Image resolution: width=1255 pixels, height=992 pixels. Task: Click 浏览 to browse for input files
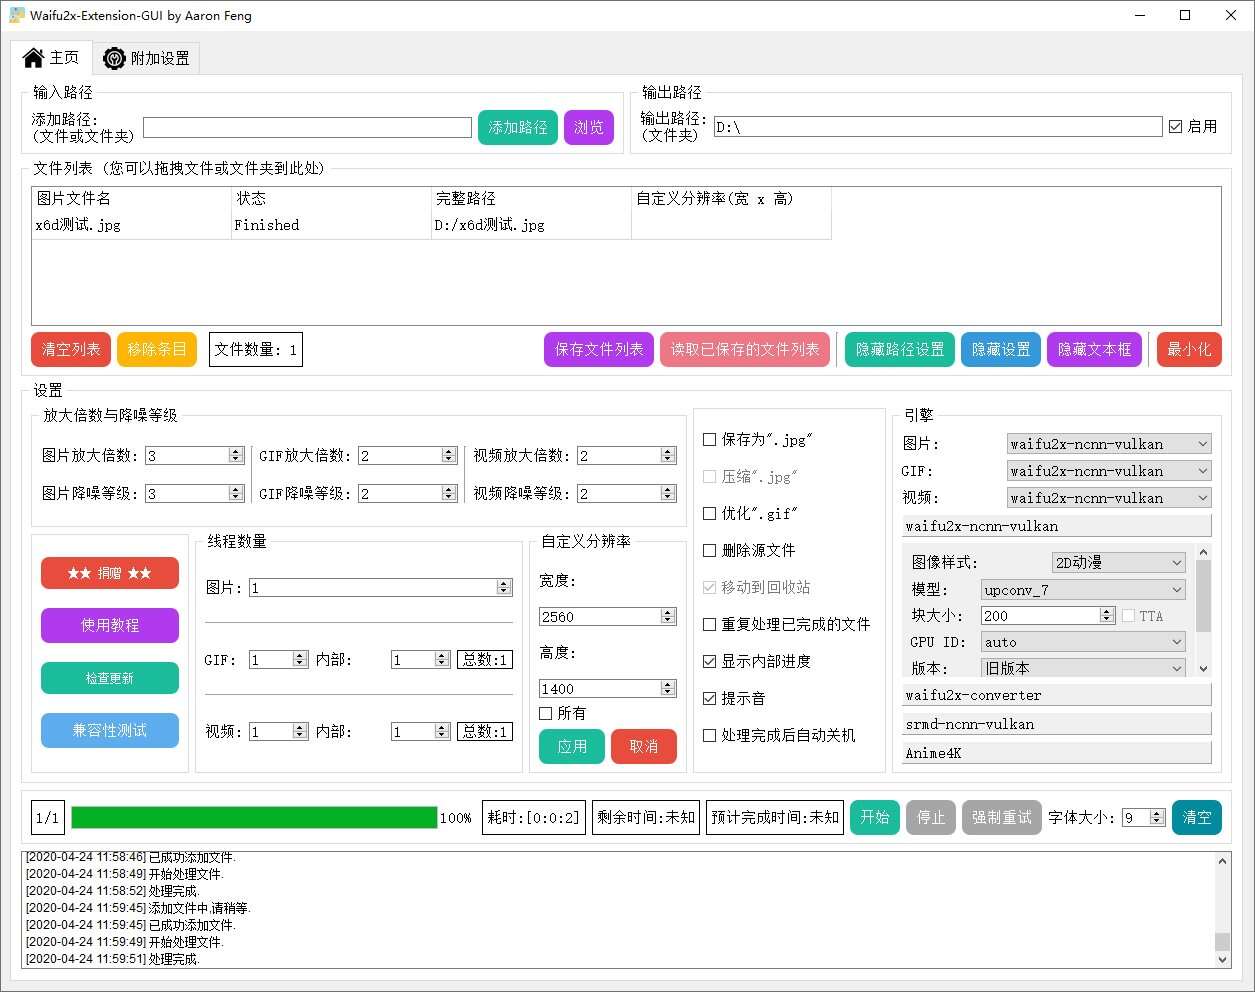588,127
